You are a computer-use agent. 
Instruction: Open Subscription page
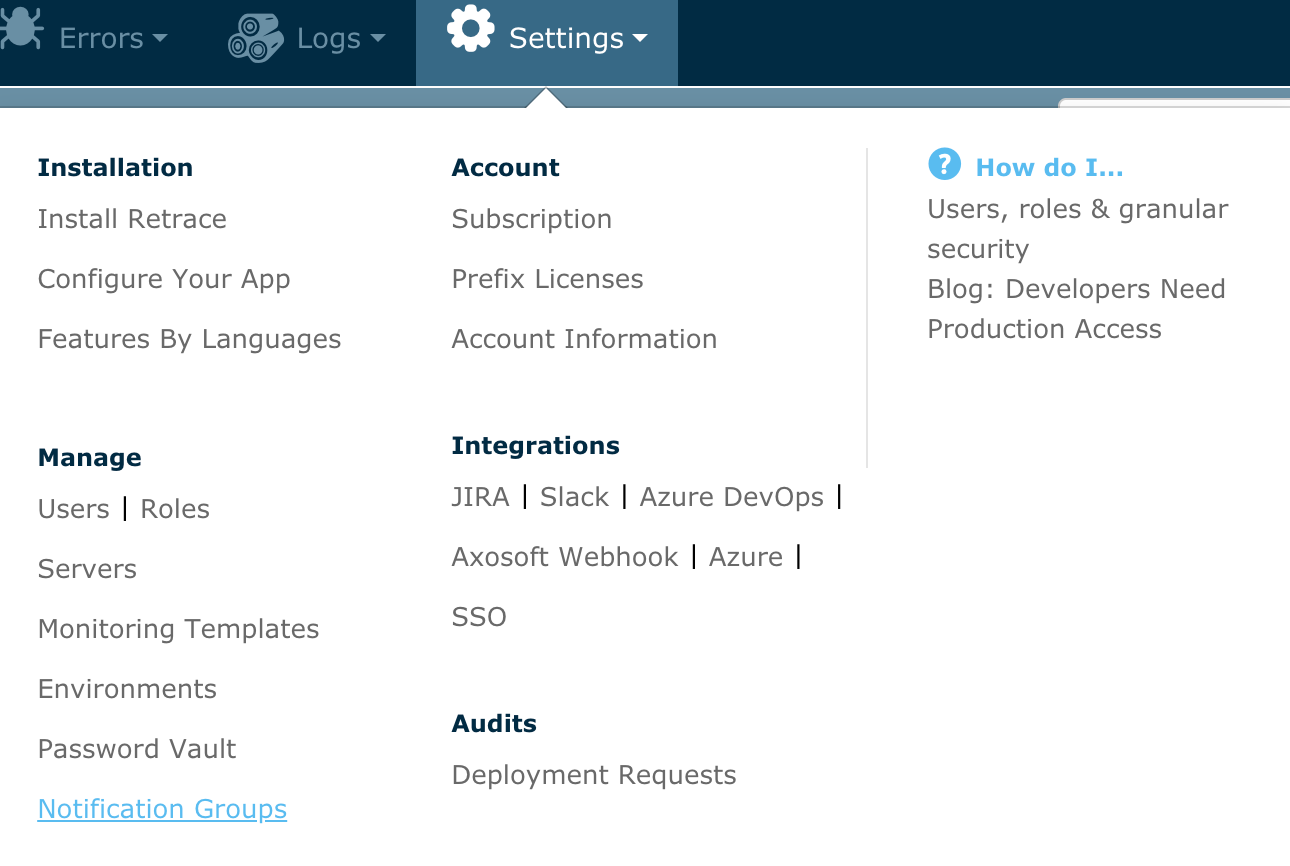(x=532, y=219)
